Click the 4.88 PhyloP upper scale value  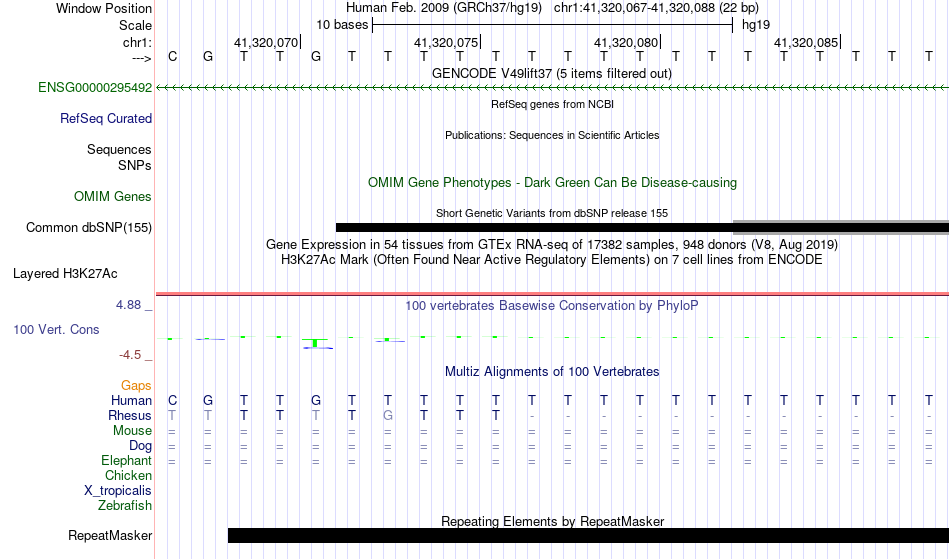[x=128, y=305]
